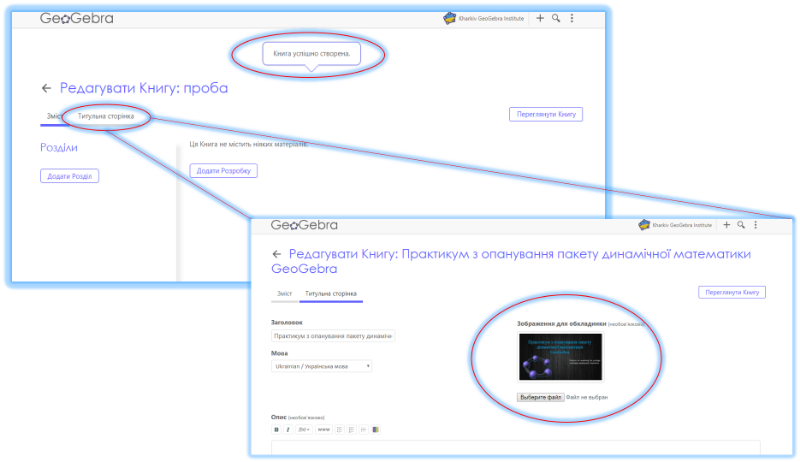
Task: Click the back arrow beside 'Редагувати Книгу: проба'
Action: click(46, 88)
